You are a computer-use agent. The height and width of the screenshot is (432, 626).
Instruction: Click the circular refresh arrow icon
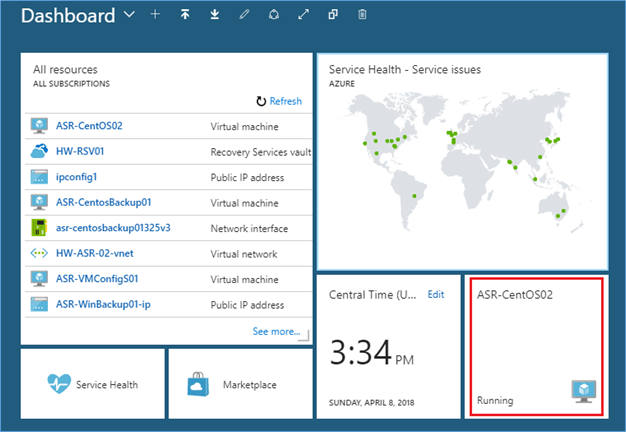point(261,101)
